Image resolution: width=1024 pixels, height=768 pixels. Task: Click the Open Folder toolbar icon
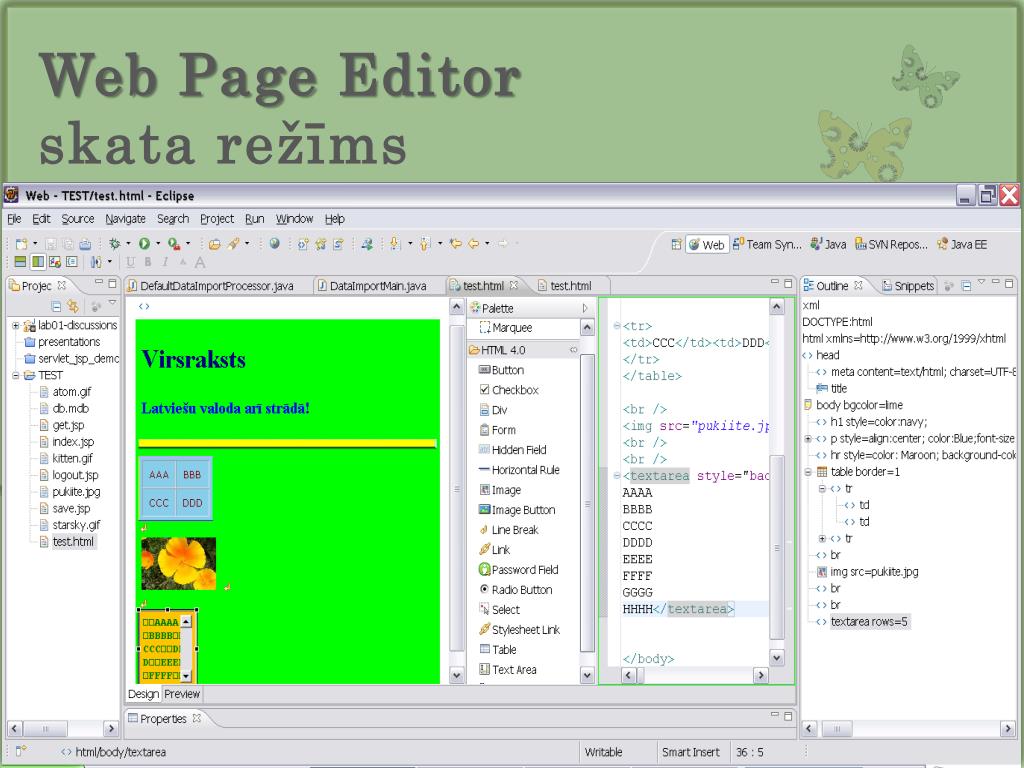click(x=214, y=244)
